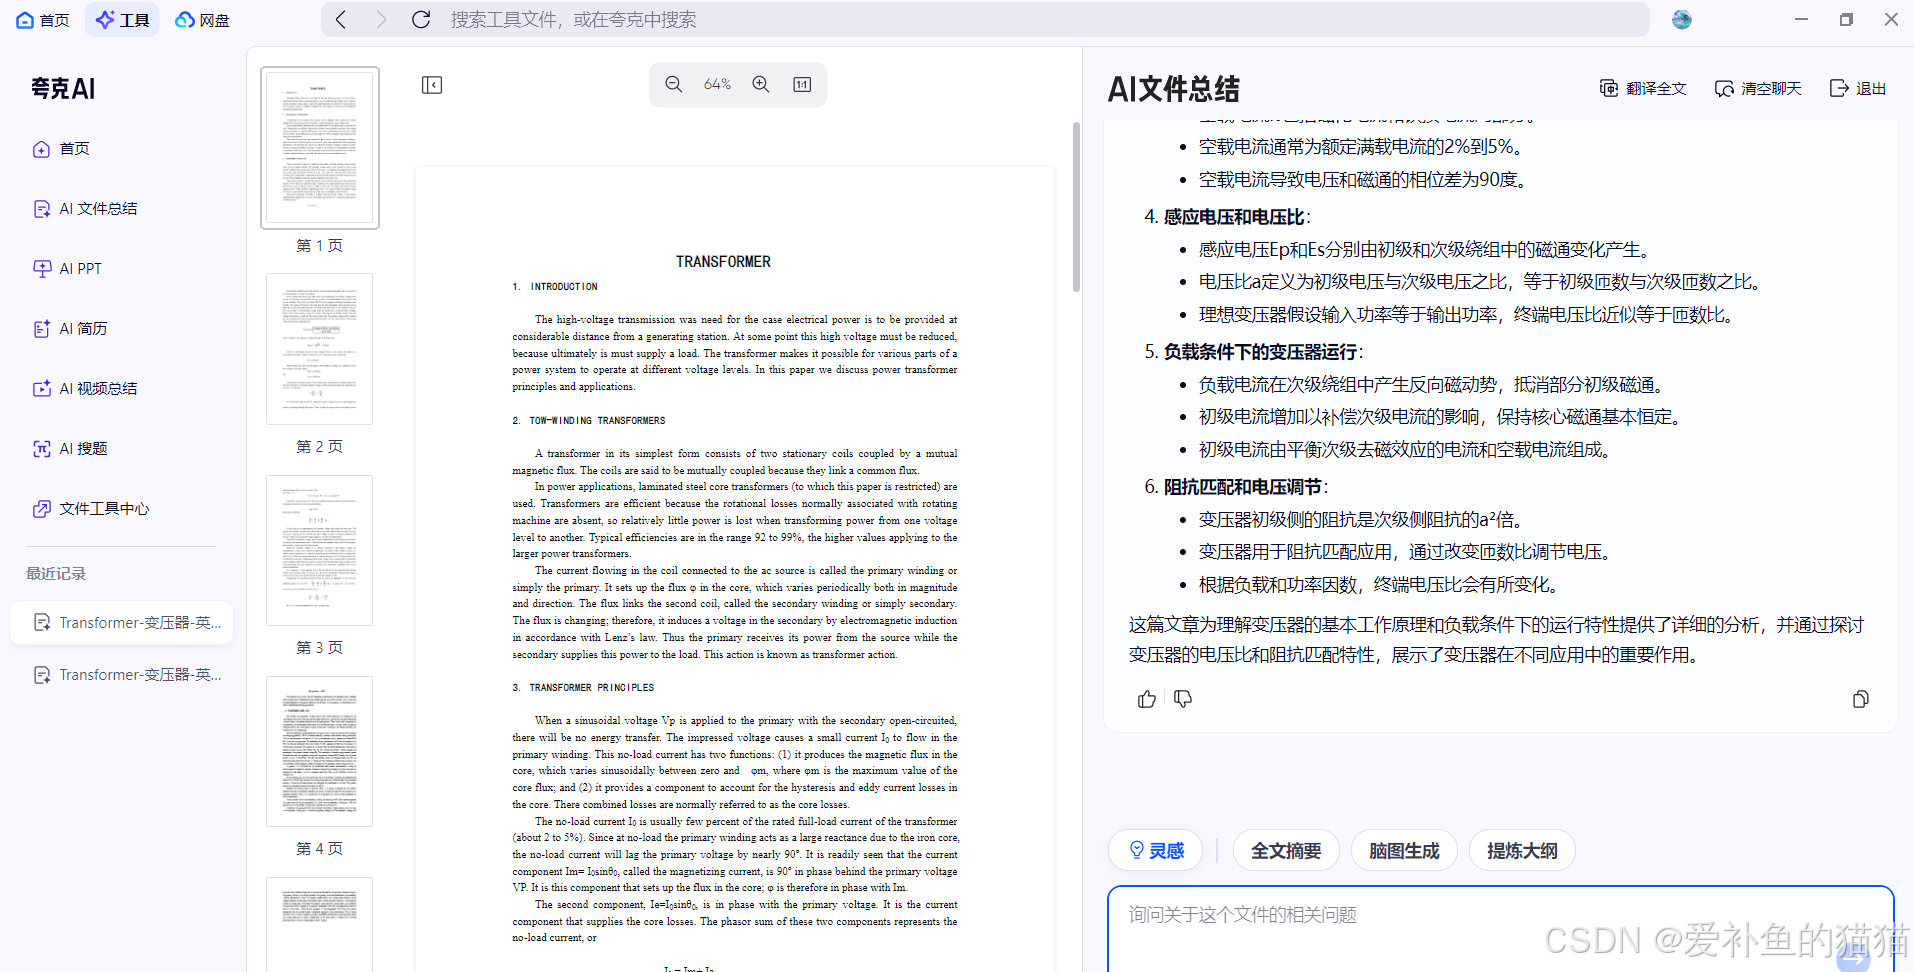The width and height of the screenshot is (1914, 972).
Task: Open AI 视频总结 in sidebar
Action: (85, 389)
